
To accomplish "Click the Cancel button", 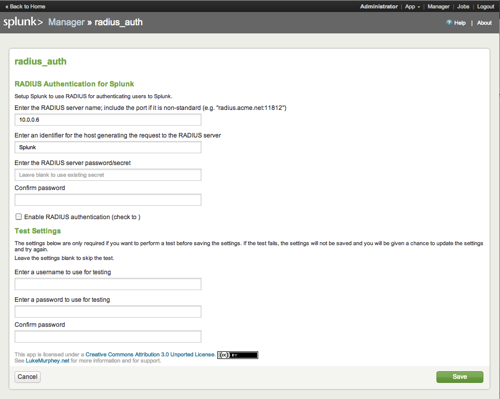I will tap(27, 377).
